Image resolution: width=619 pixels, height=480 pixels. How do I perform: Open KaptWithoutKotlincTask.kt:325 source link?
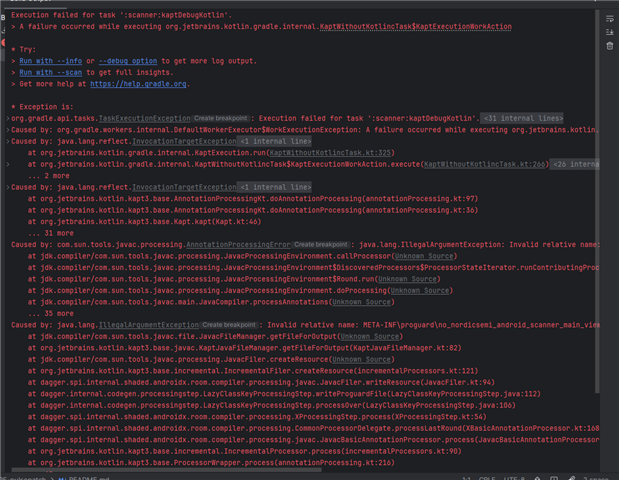click(x=330, y=152)
